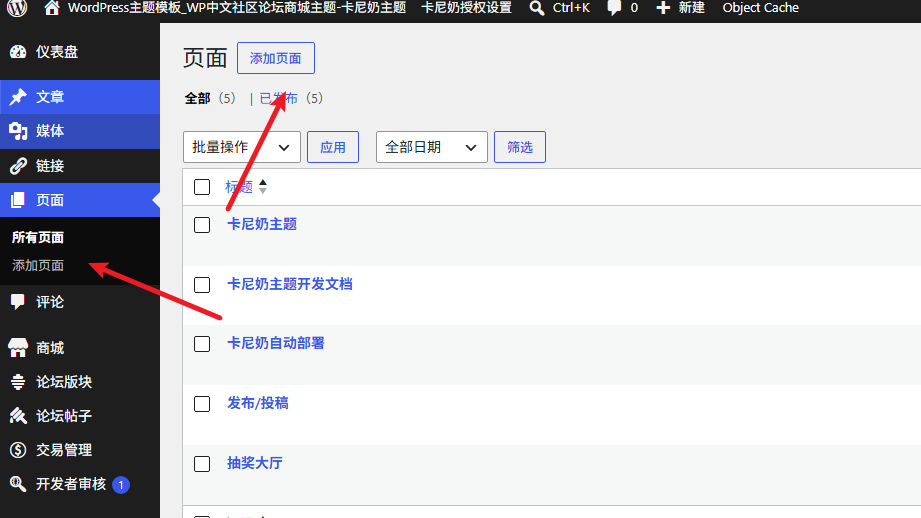The image size is (921, 518).
Task: Click the 应用 apply button
Action: click(333, 147)
